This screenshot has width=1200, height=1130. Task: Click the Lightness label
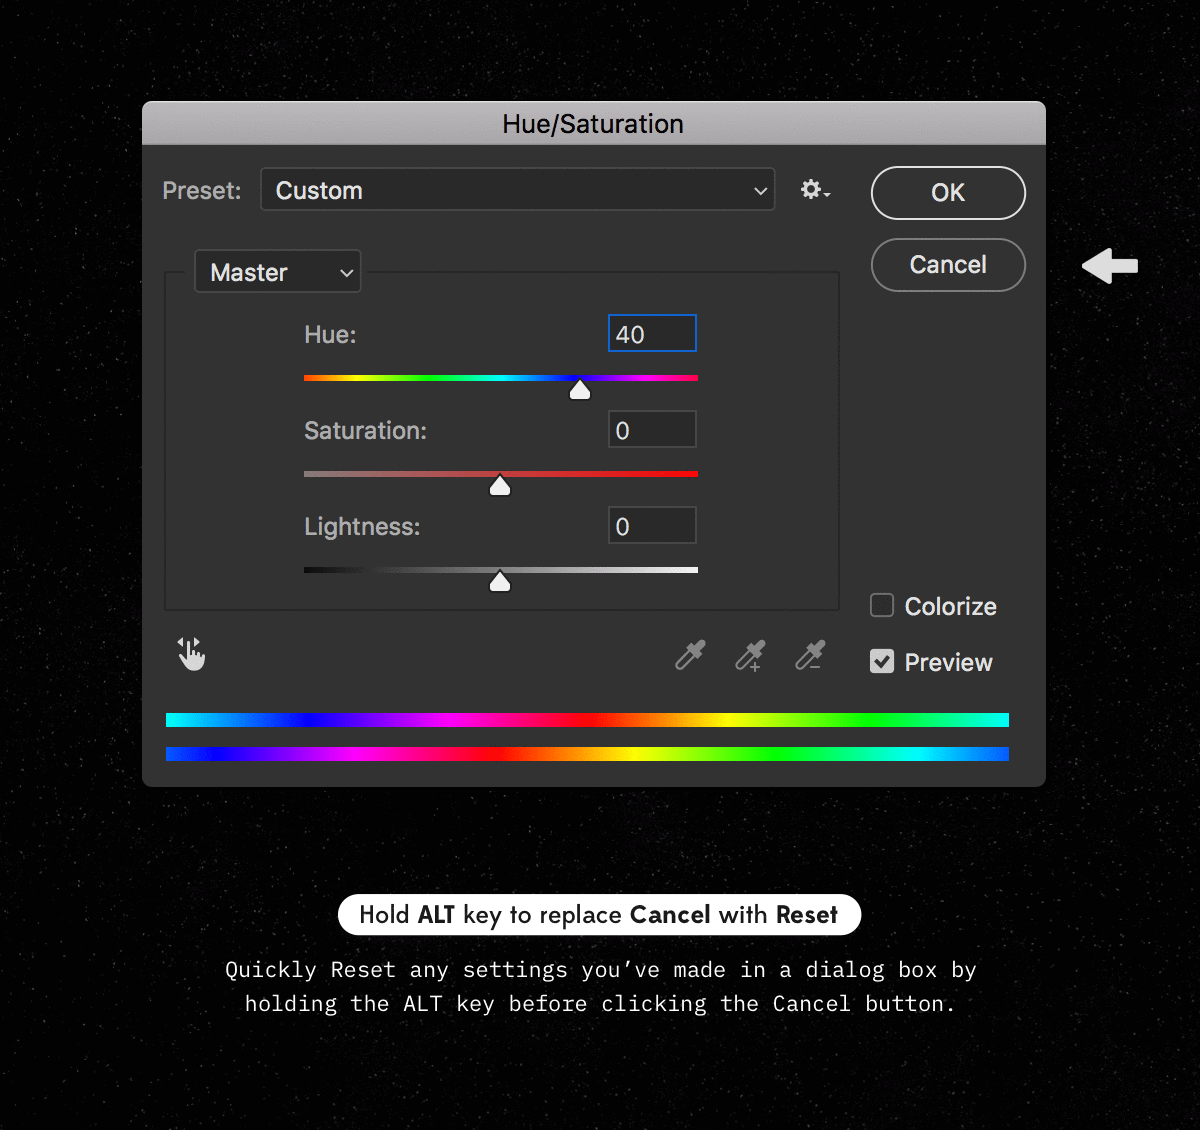click(x=362, y=527)
